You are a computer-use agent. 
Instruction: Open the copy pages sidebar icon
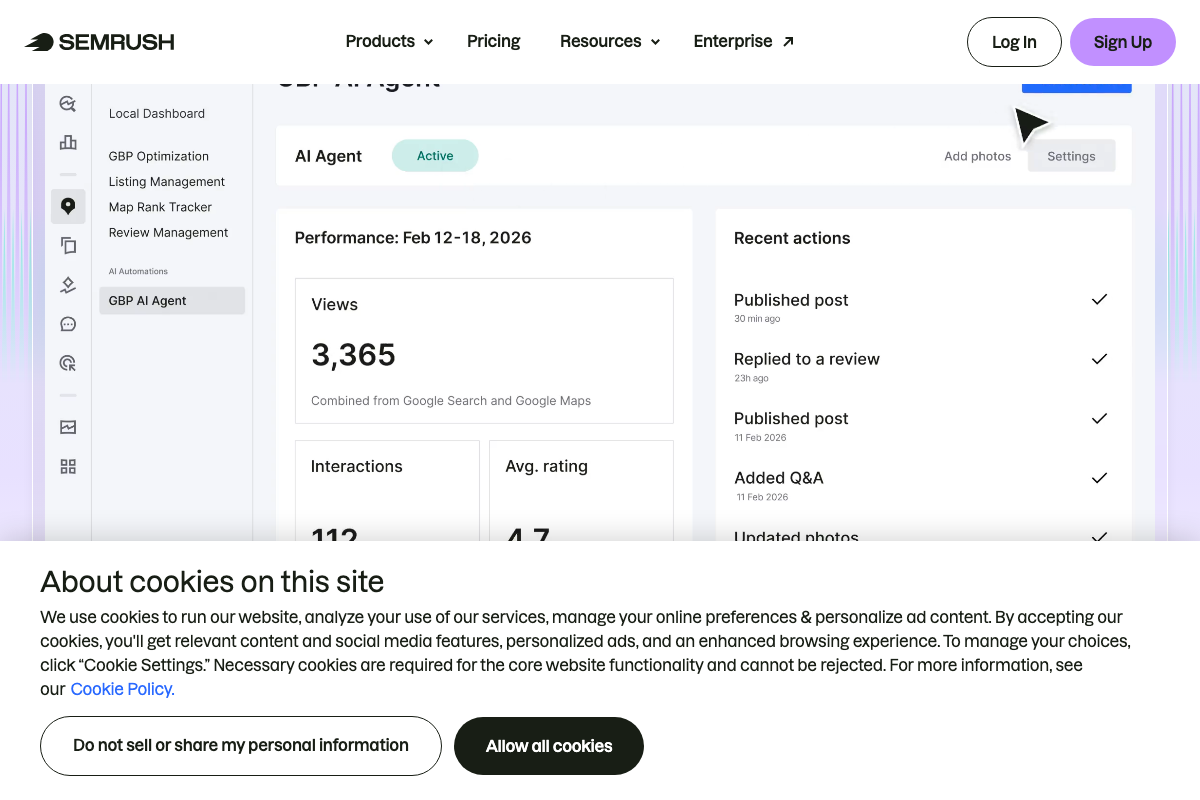pyautogui.click(x=68, y=245)
